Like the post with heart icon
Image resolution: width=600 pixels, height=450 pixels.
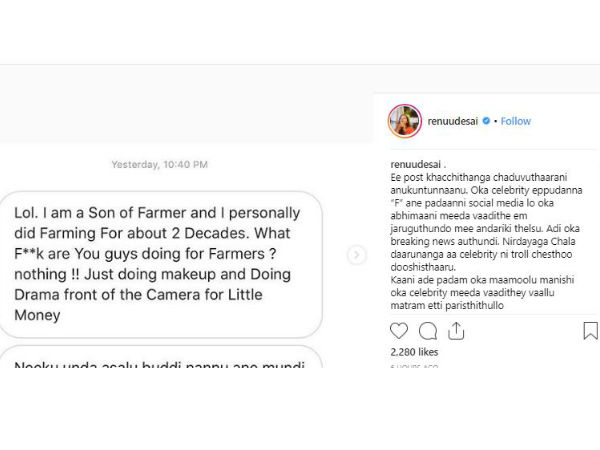[x=399, y=331]
